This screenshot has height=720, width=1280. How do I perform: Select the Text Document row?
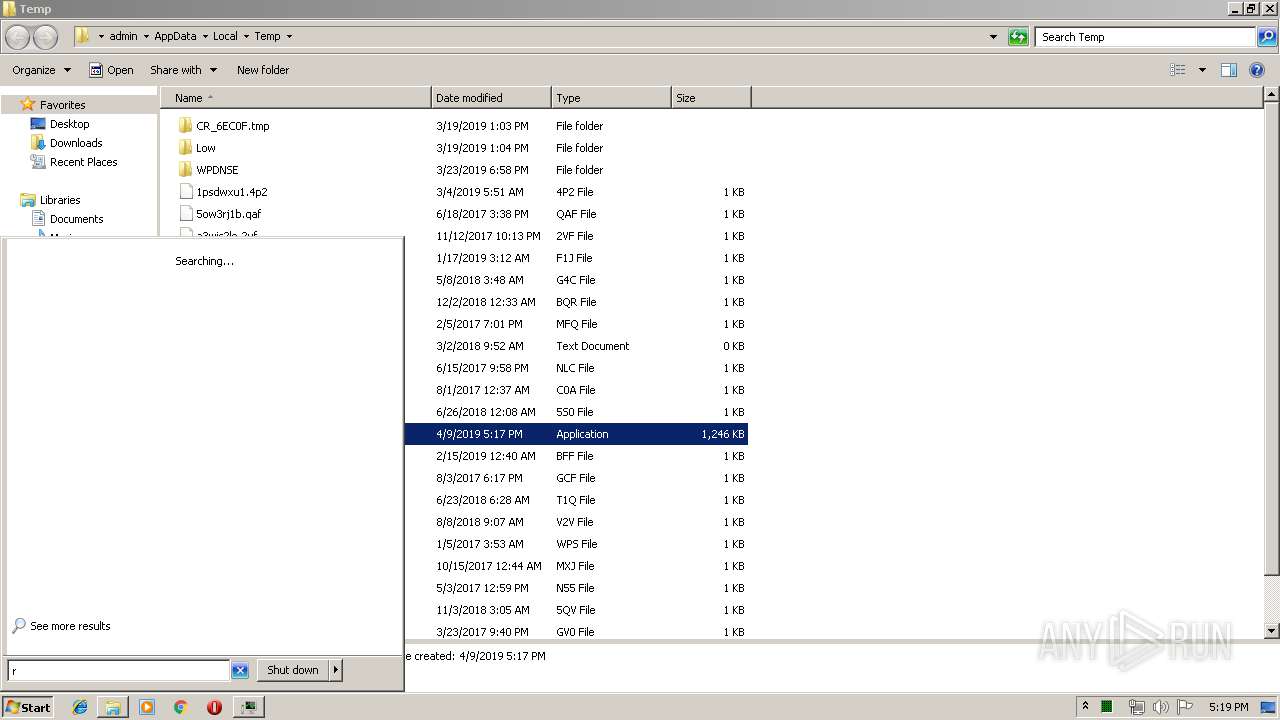tap(576, 346)
